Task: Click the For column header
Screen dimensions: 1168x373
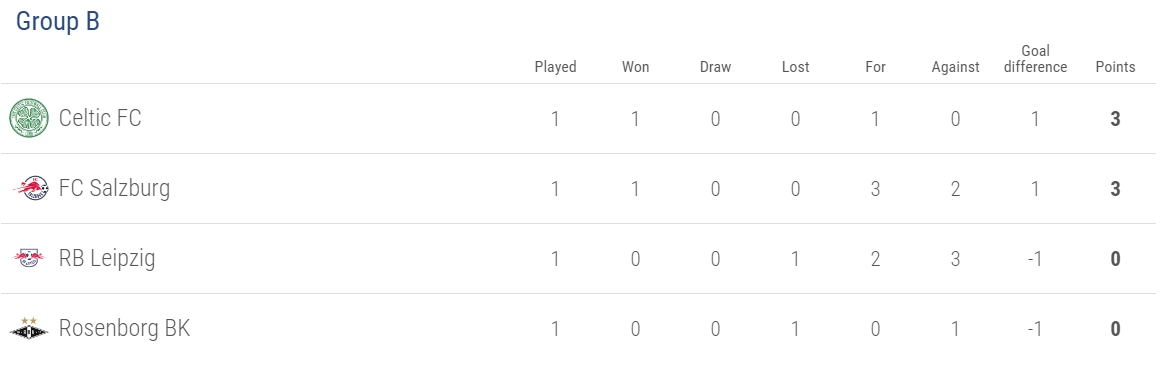Action: pyautogui.click(x=875, y=67)
